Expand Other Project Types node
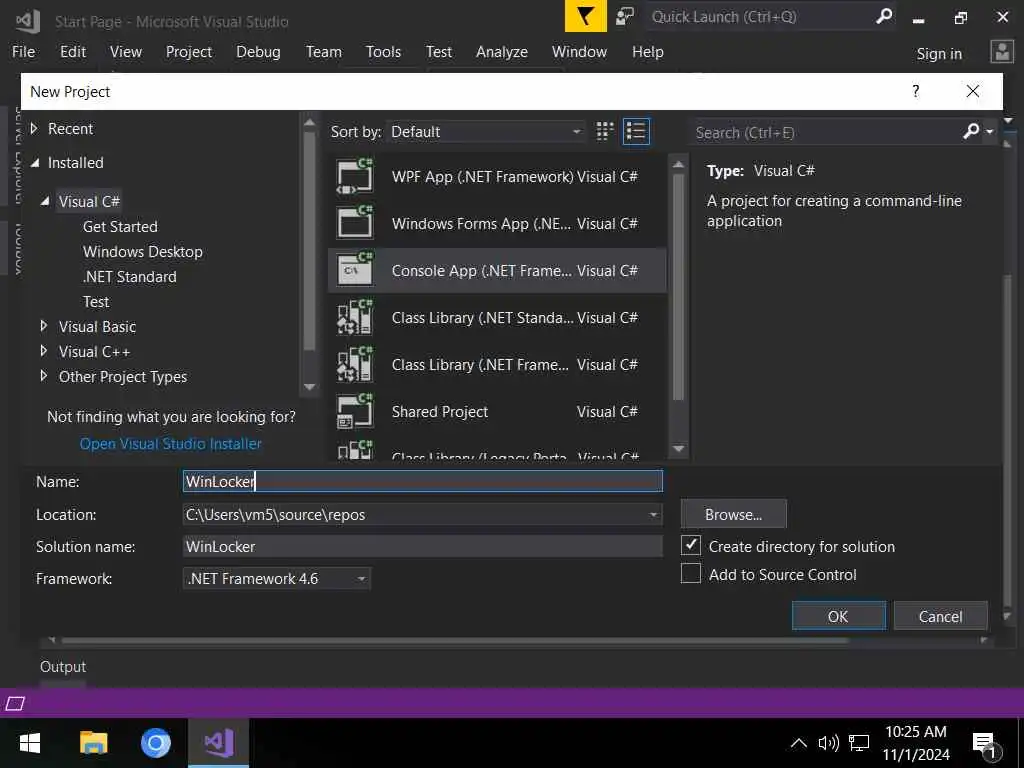Image resolution: width=1024 pixels, height=768 pixels. (x=44, y=376)
